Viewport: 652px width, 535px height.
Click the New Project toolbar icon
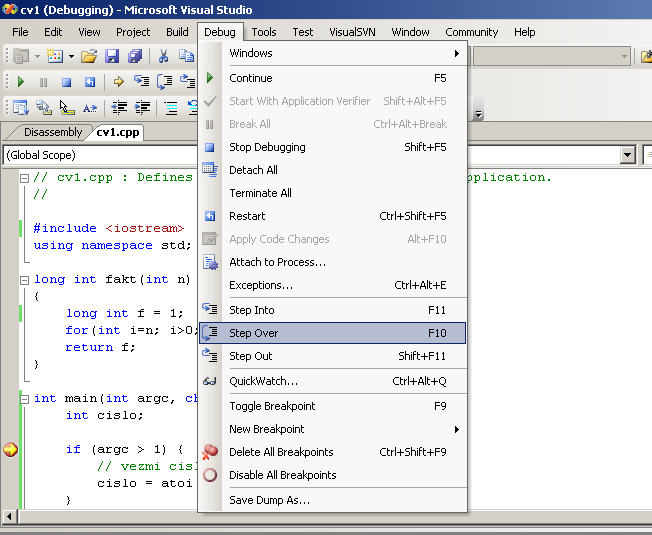coord(21,56)
